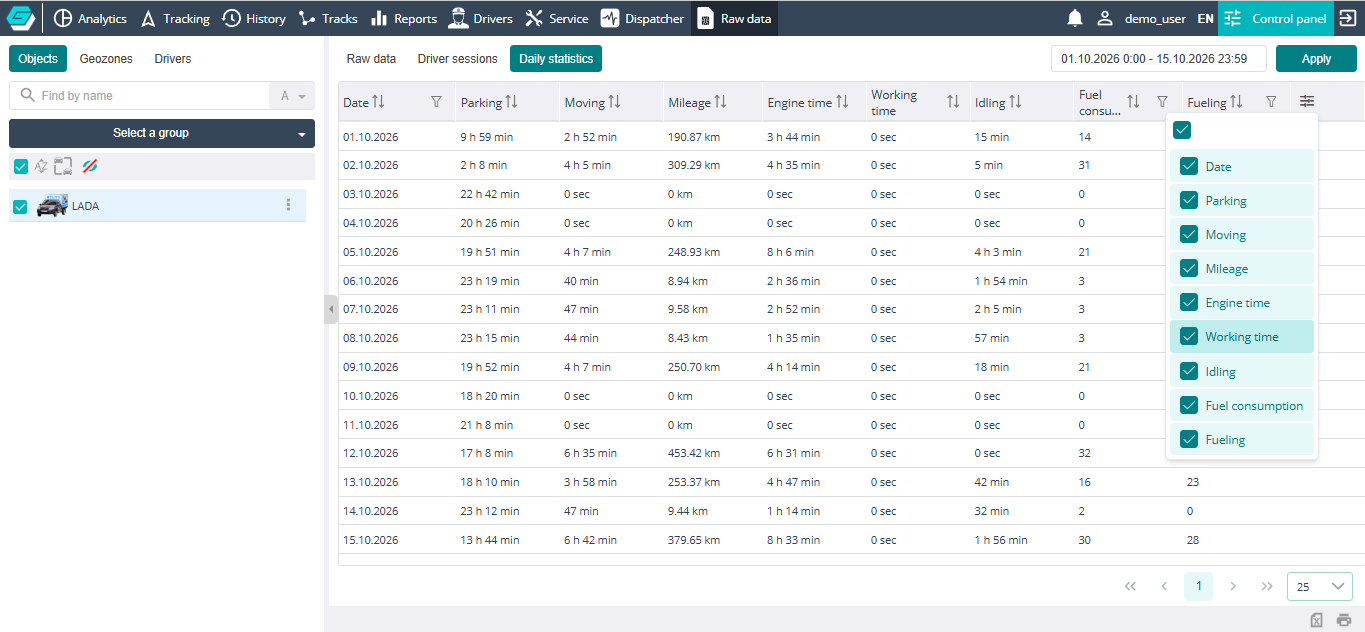The height and width of the screenshot is (632, 1365).
Task: Open the rows per page dropdown
Action: click(1319, 586)
